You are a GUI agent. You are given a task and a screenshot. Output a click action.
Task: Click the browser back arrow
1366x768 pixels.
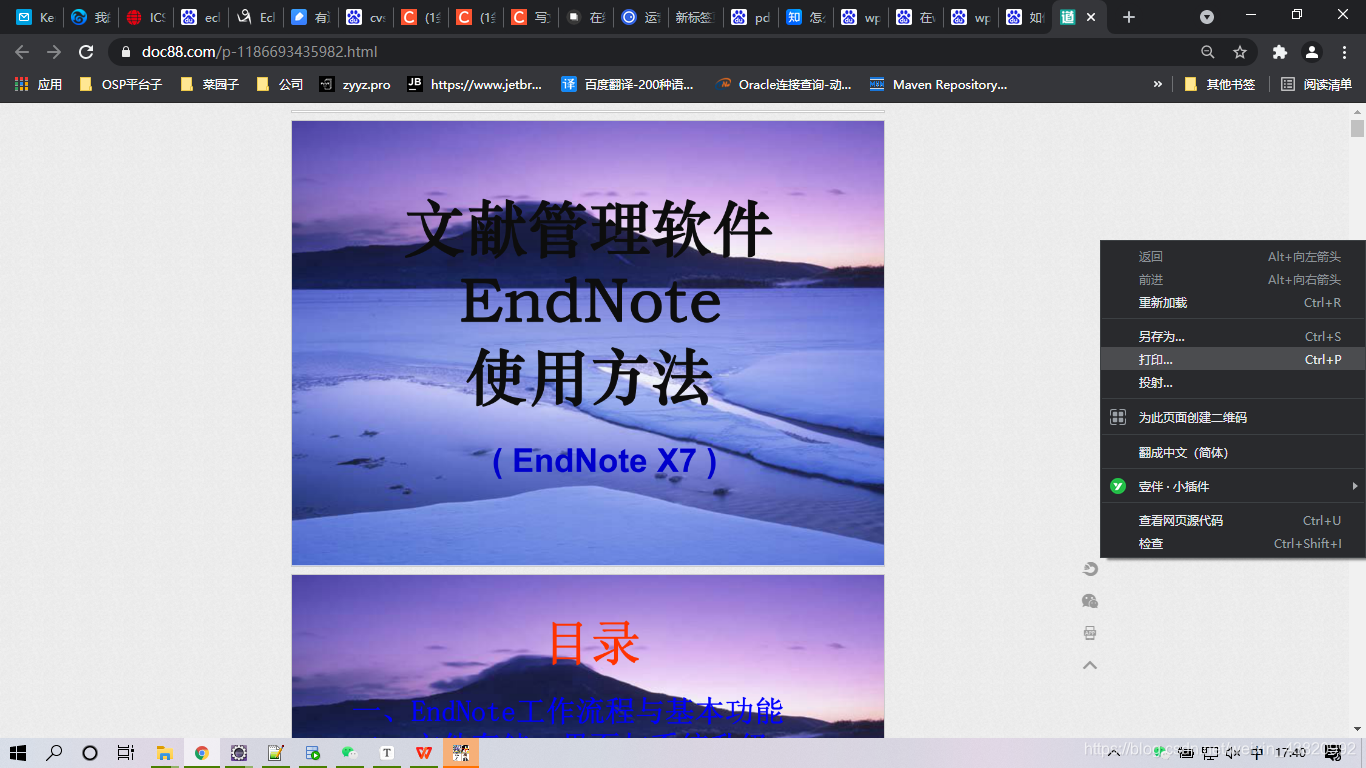pos(22,52)
